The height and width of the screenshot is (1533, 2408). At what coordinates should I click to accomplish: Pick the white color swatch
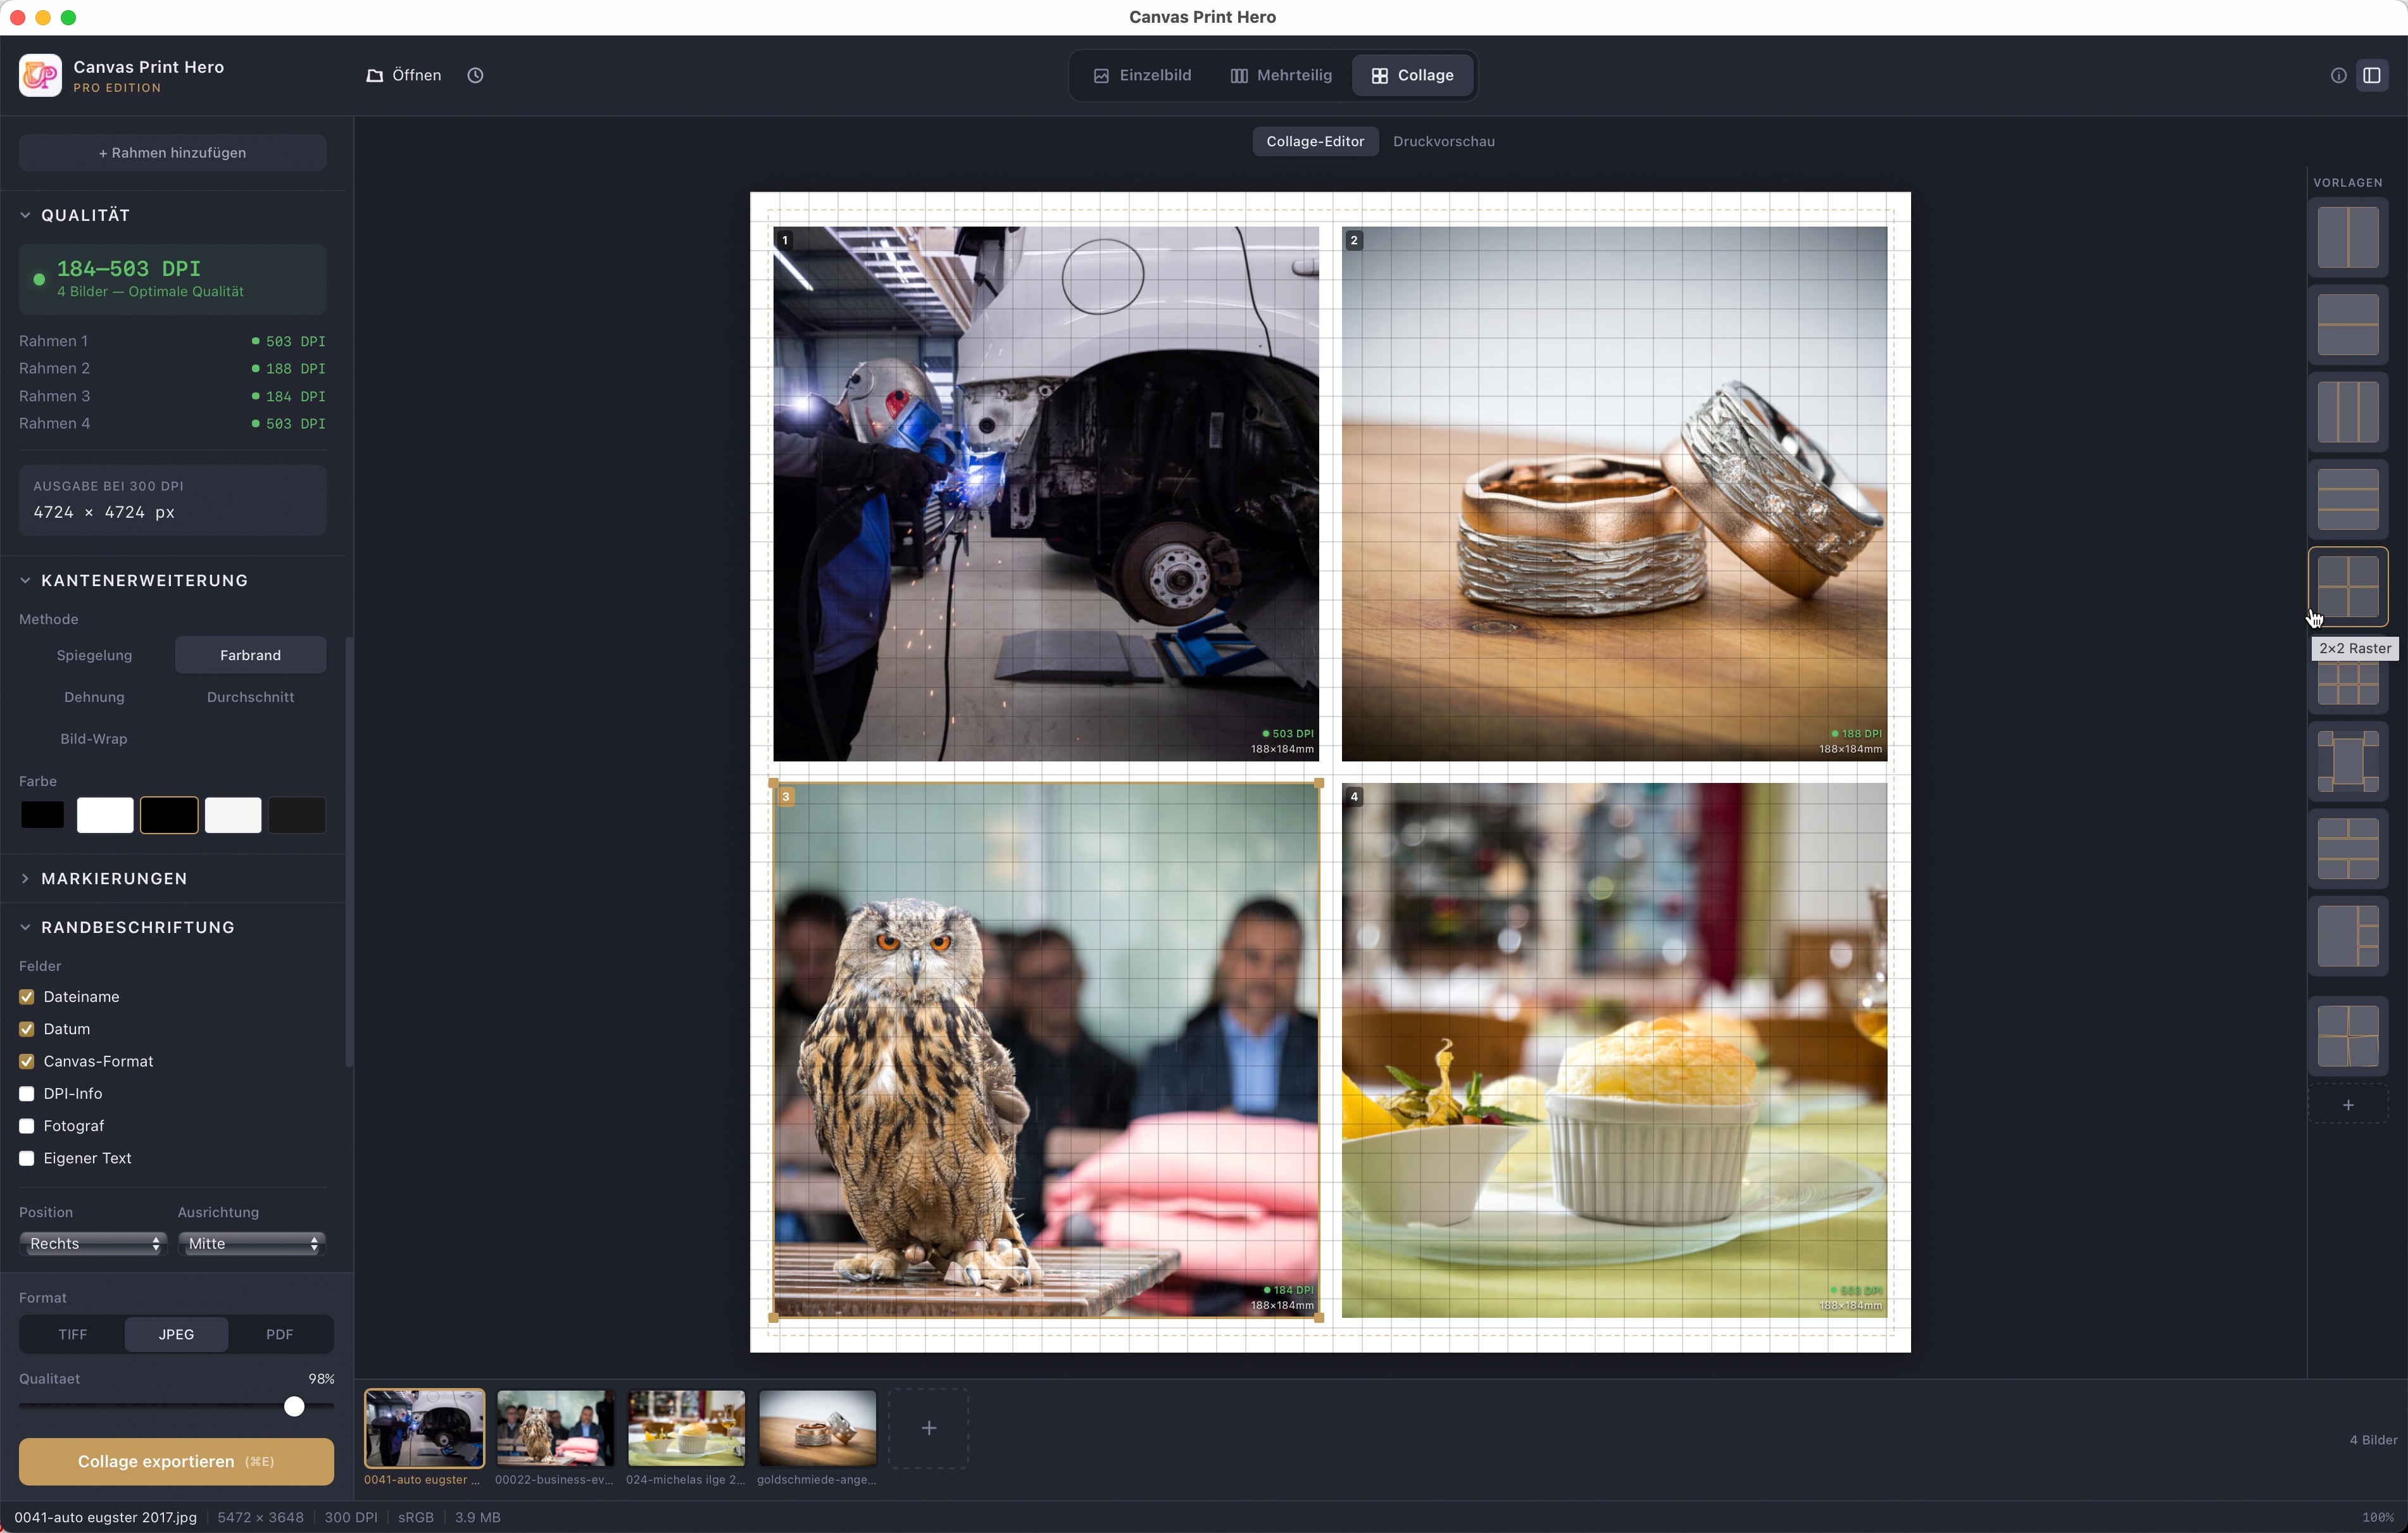pyautogui.click(x=105, y=815)
